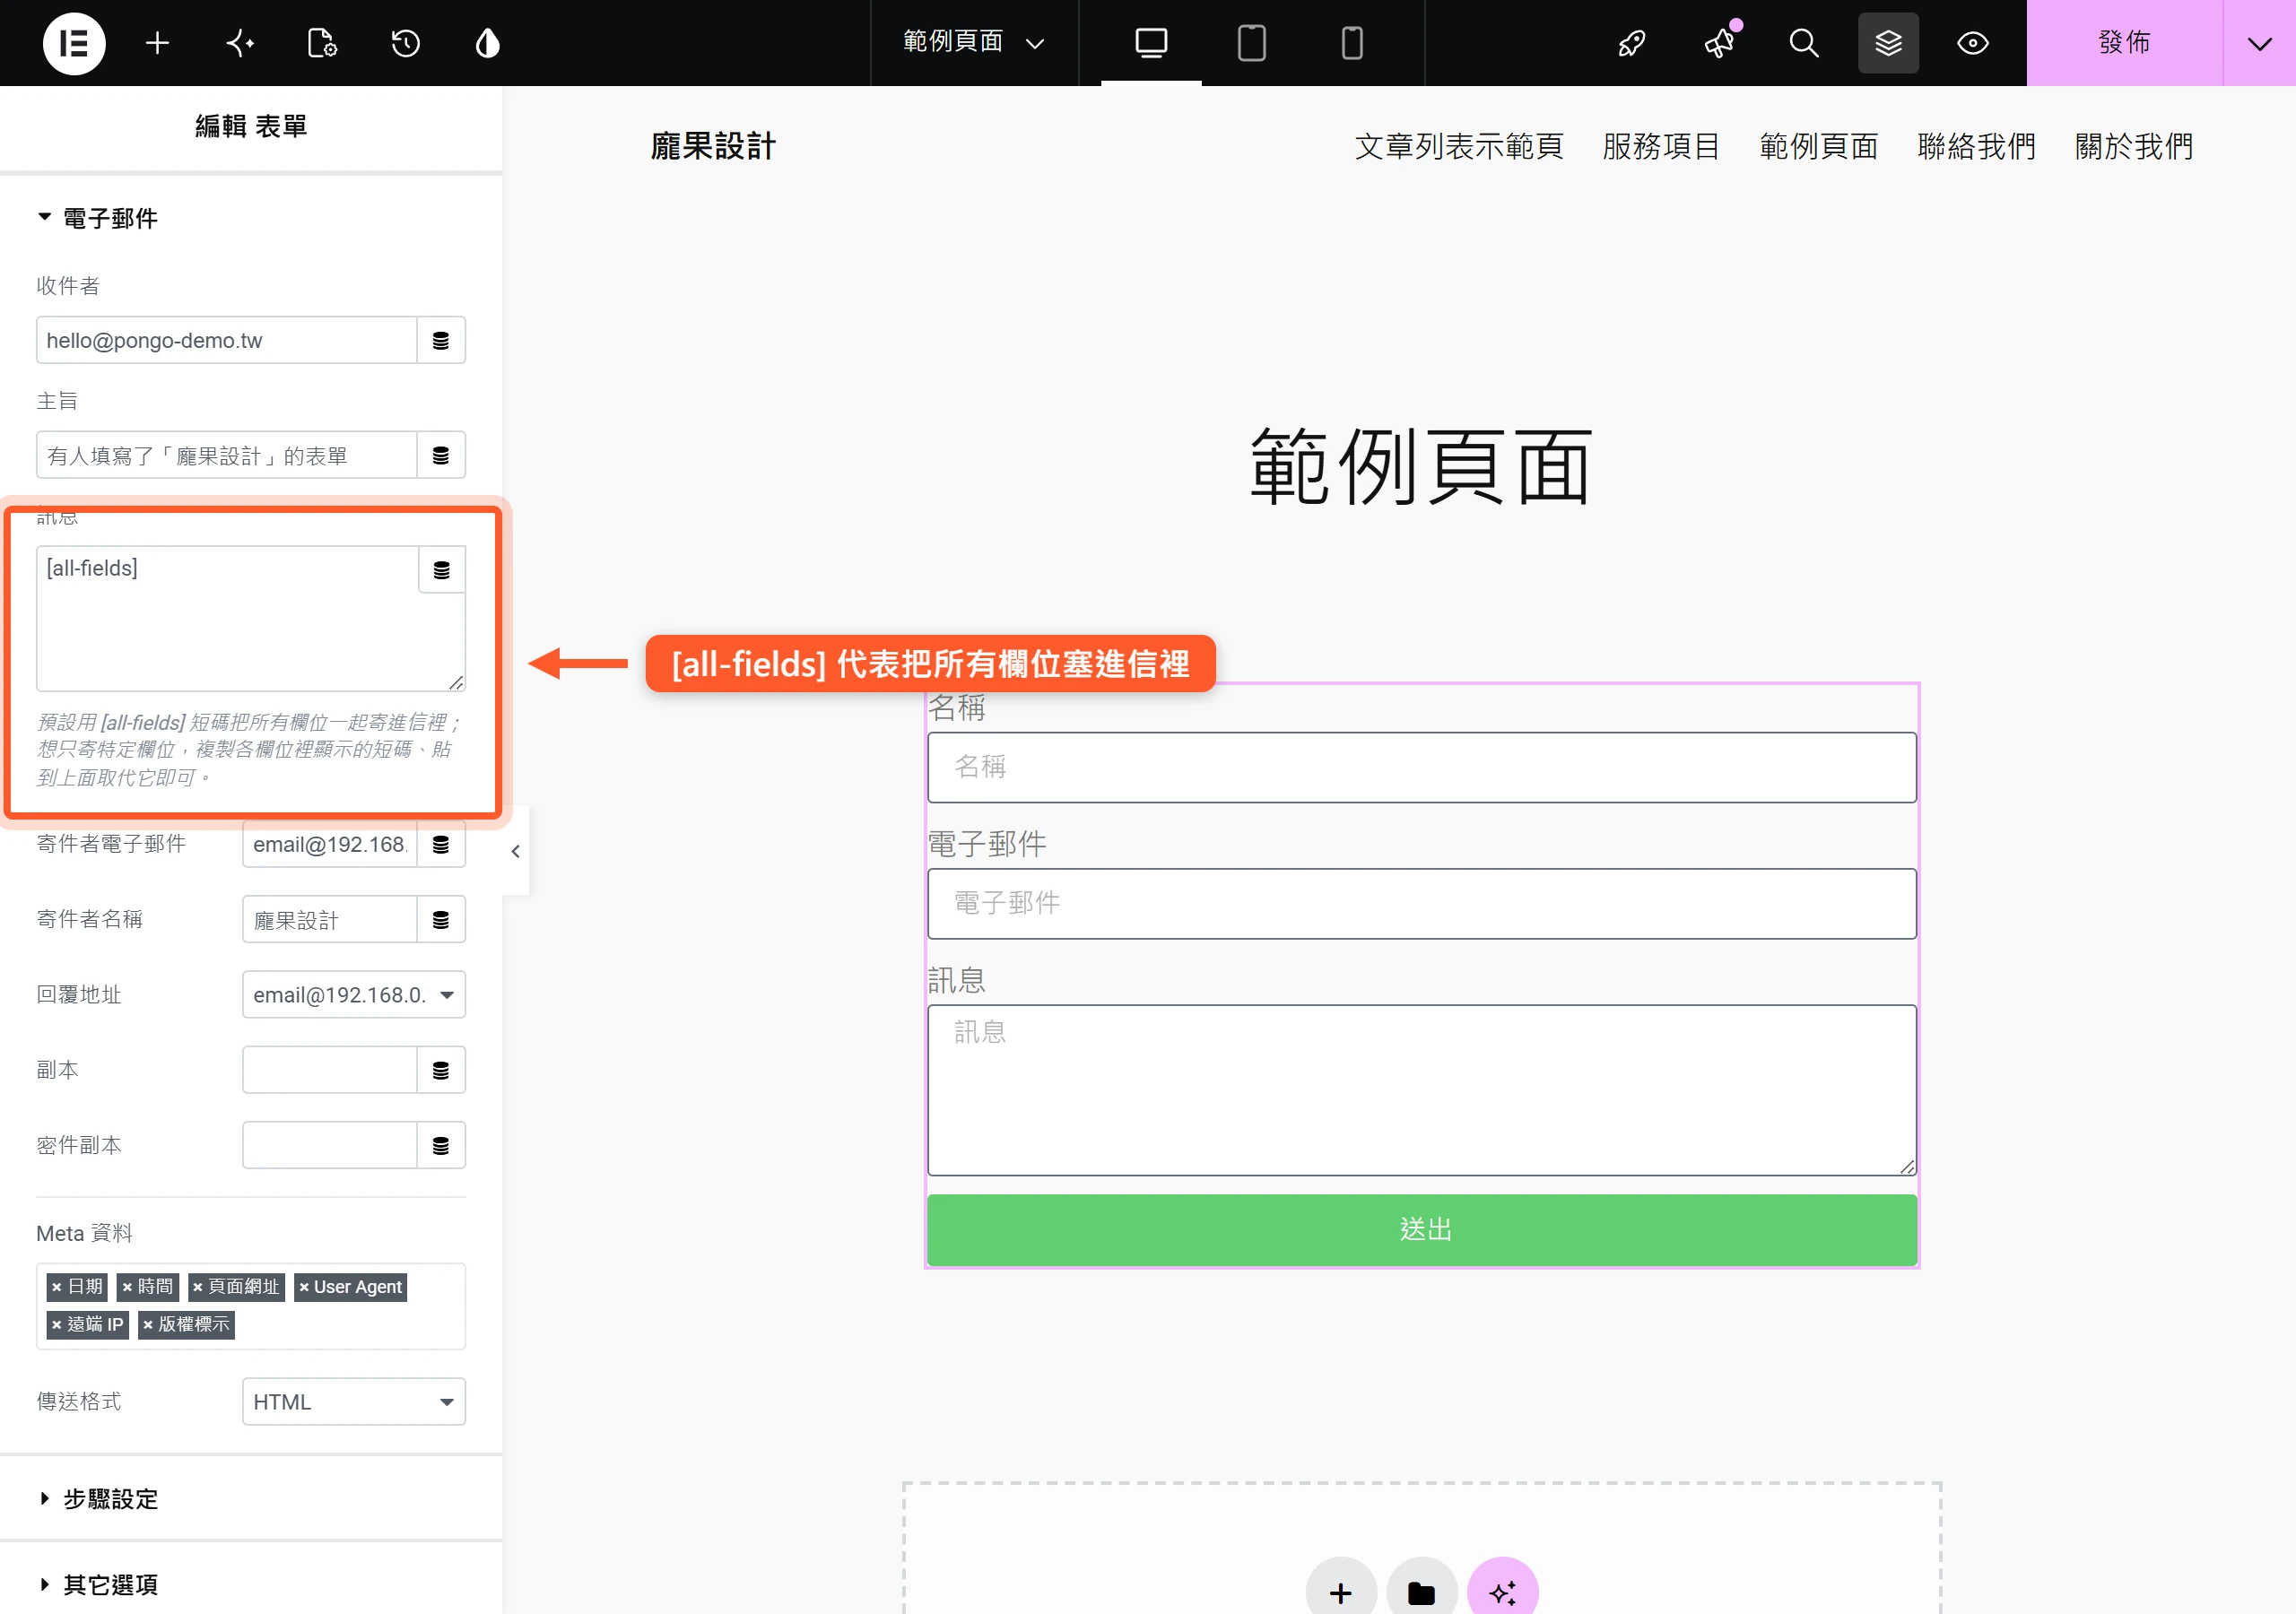Click dynamic tags icon in message textarea
2296x1614 pixels.
coord(442,570)
